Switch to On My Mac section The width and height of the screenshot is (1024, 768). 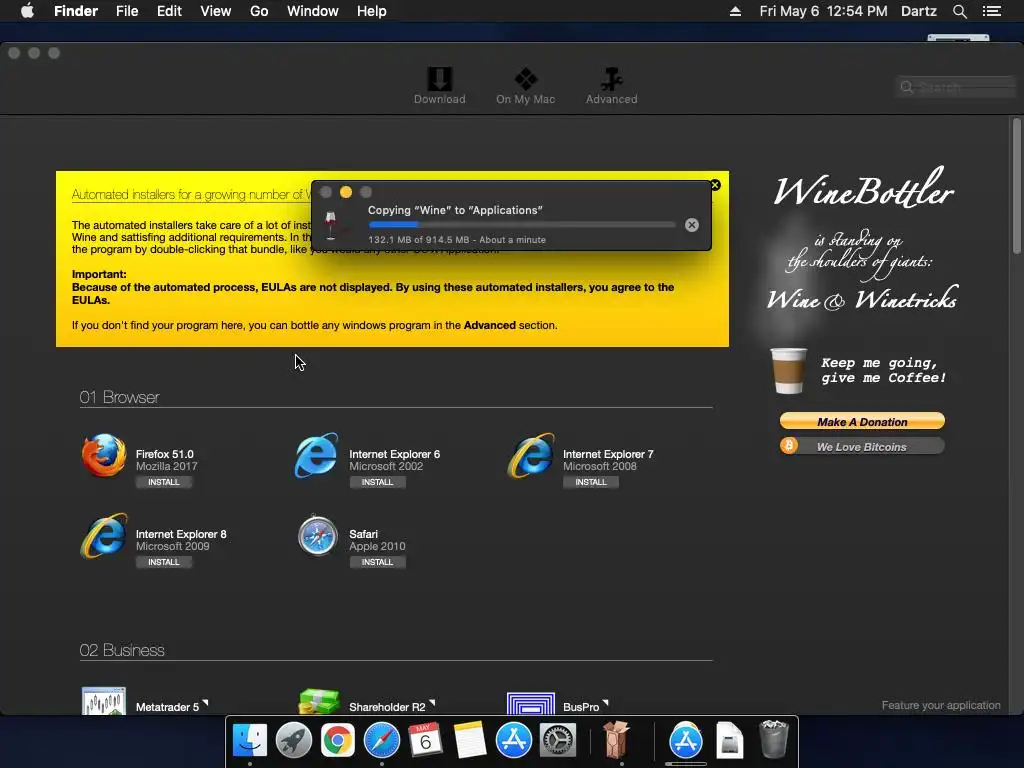[x=526, y=86]
